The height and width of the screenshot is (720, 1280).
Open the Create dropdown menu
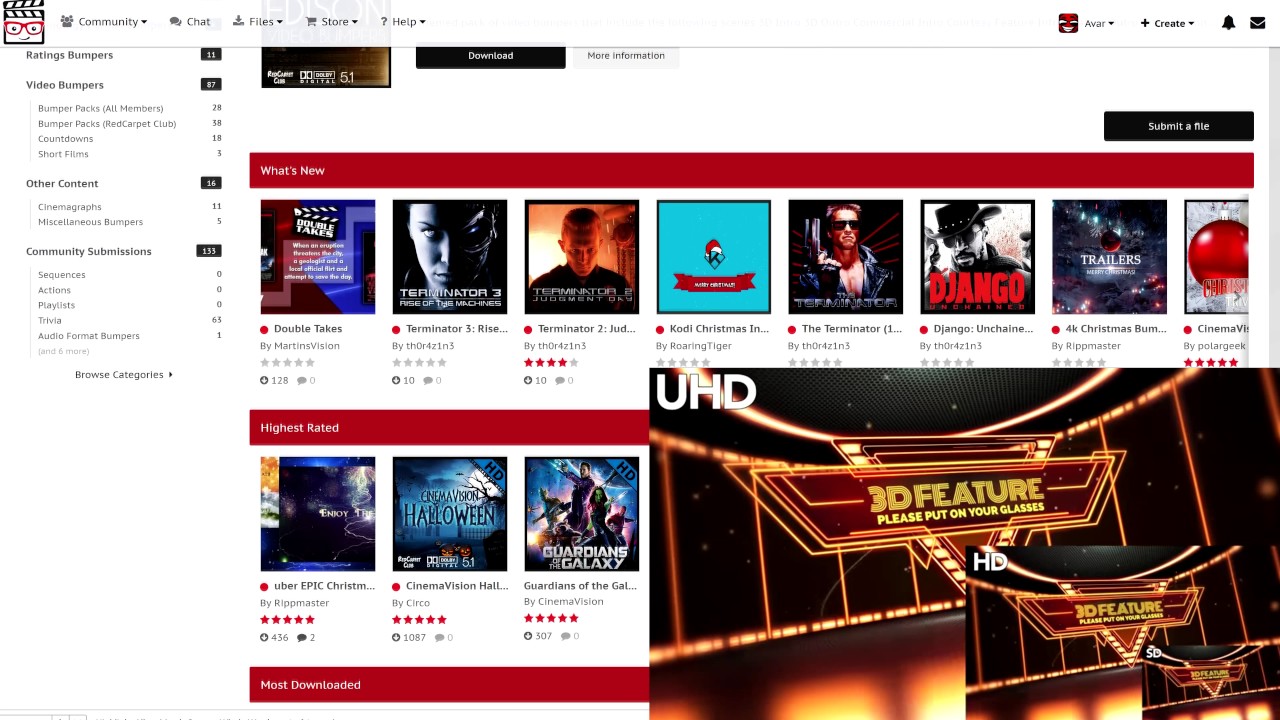coord(1167,23)
